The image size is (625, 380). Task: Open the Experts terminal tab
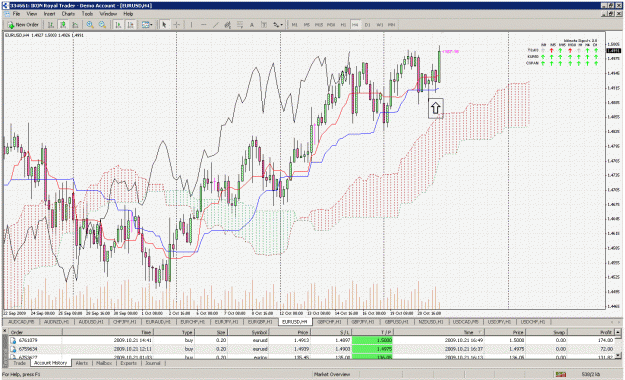(128, 363)
